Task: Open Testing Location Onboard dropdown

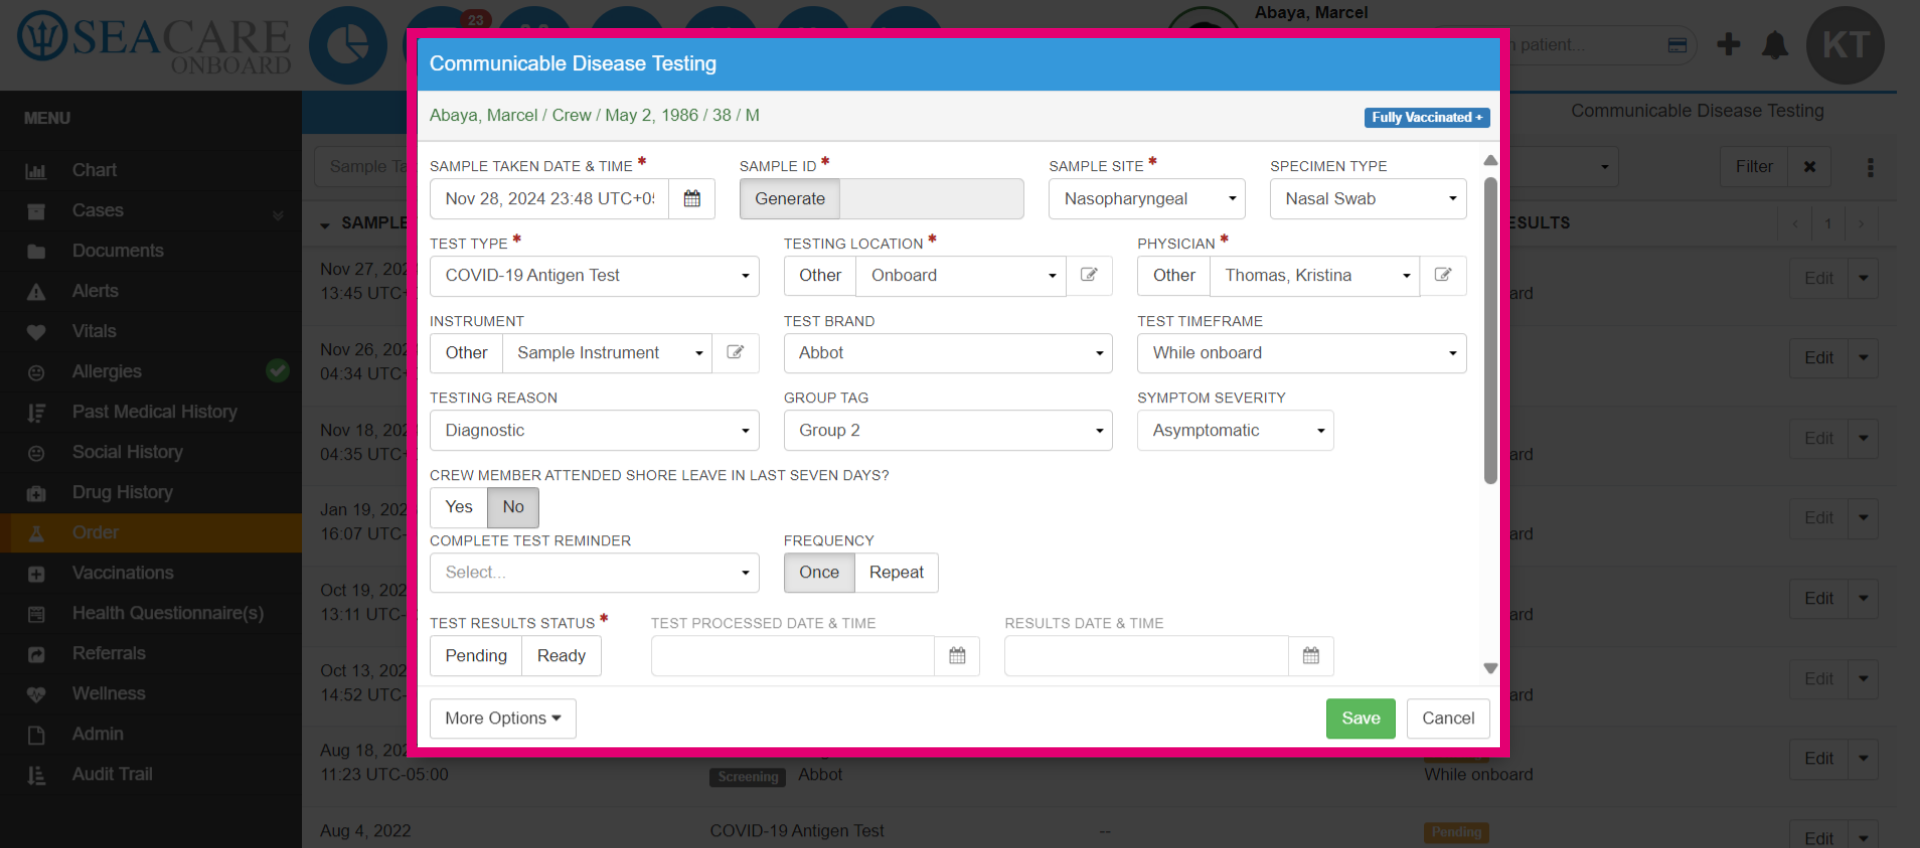Action: coord(961,275)
